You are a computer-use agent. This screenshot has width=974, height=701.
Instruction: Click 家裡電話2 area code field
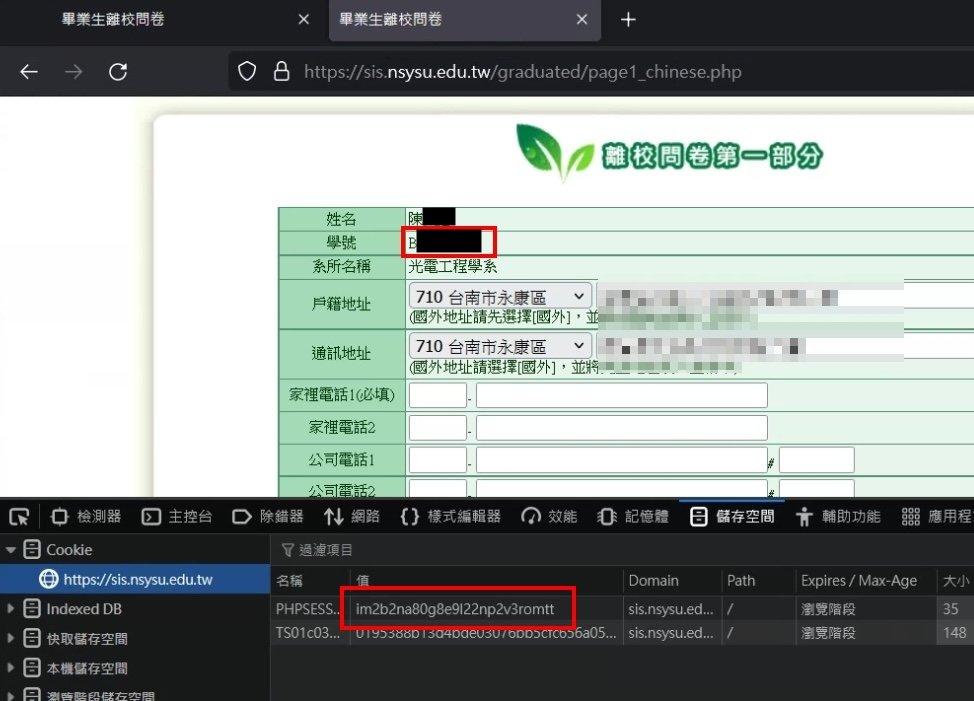coord(438,428)
